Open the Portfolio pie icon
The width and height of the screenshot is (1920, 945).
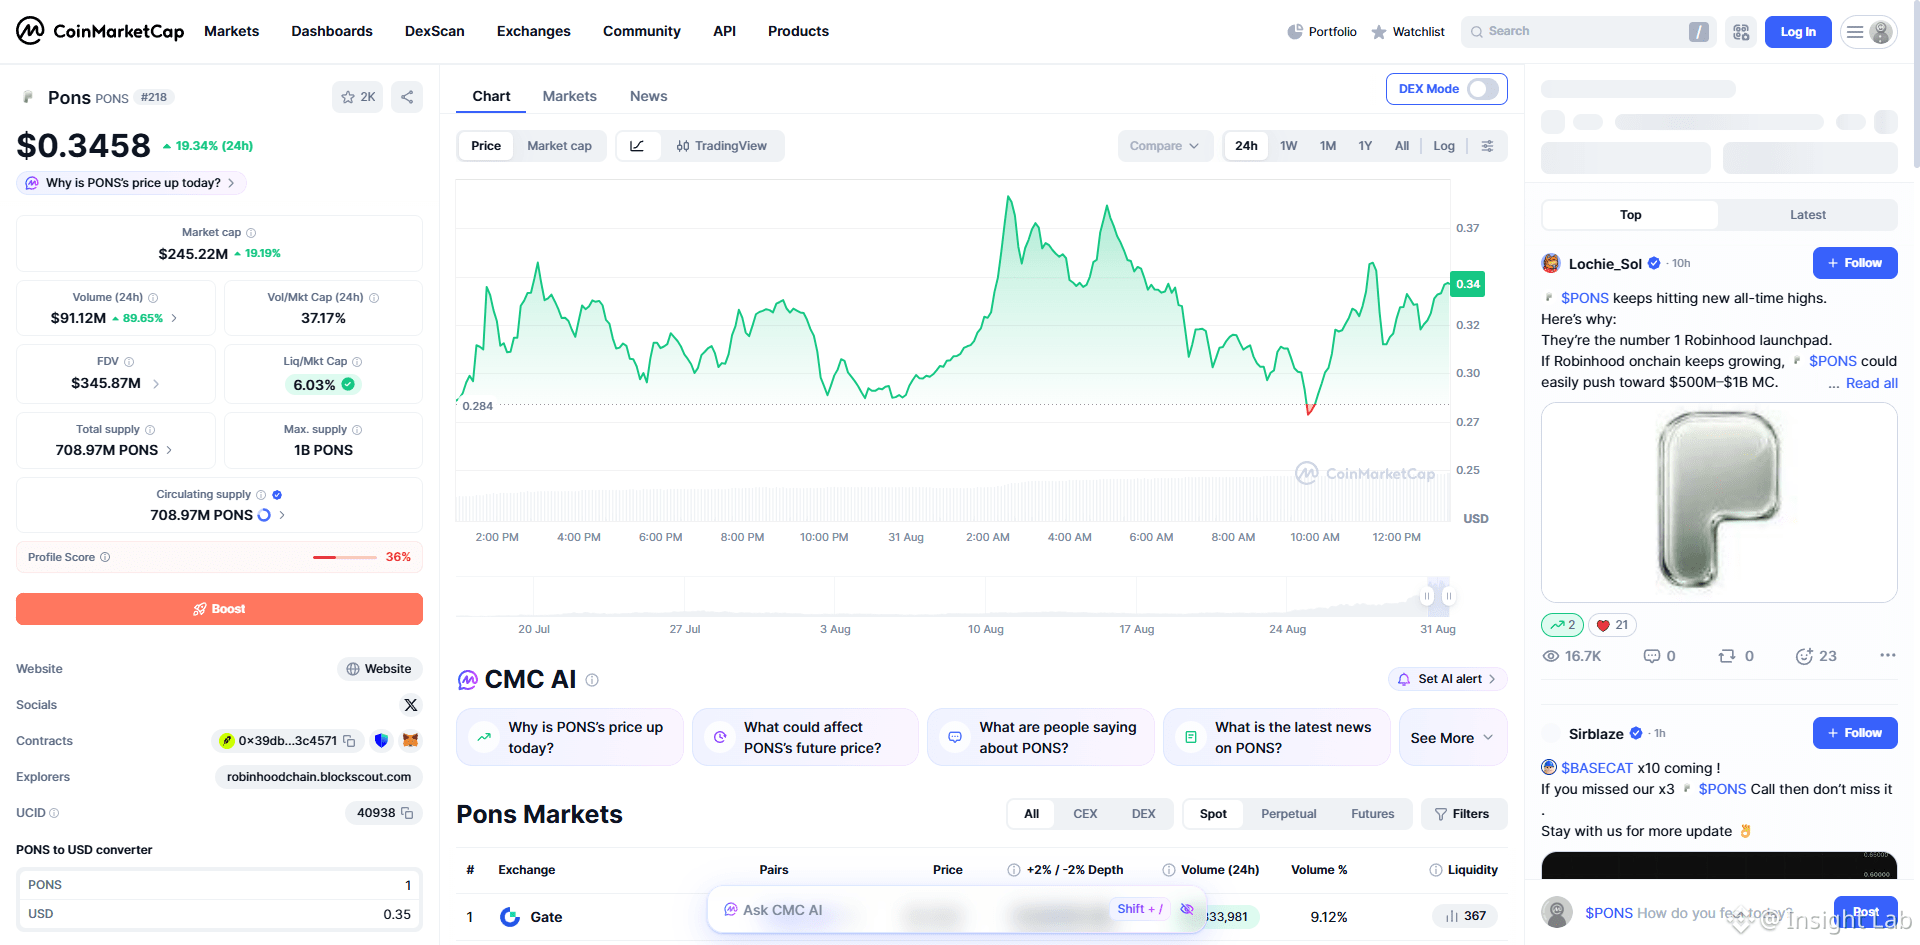point(1295,31)
